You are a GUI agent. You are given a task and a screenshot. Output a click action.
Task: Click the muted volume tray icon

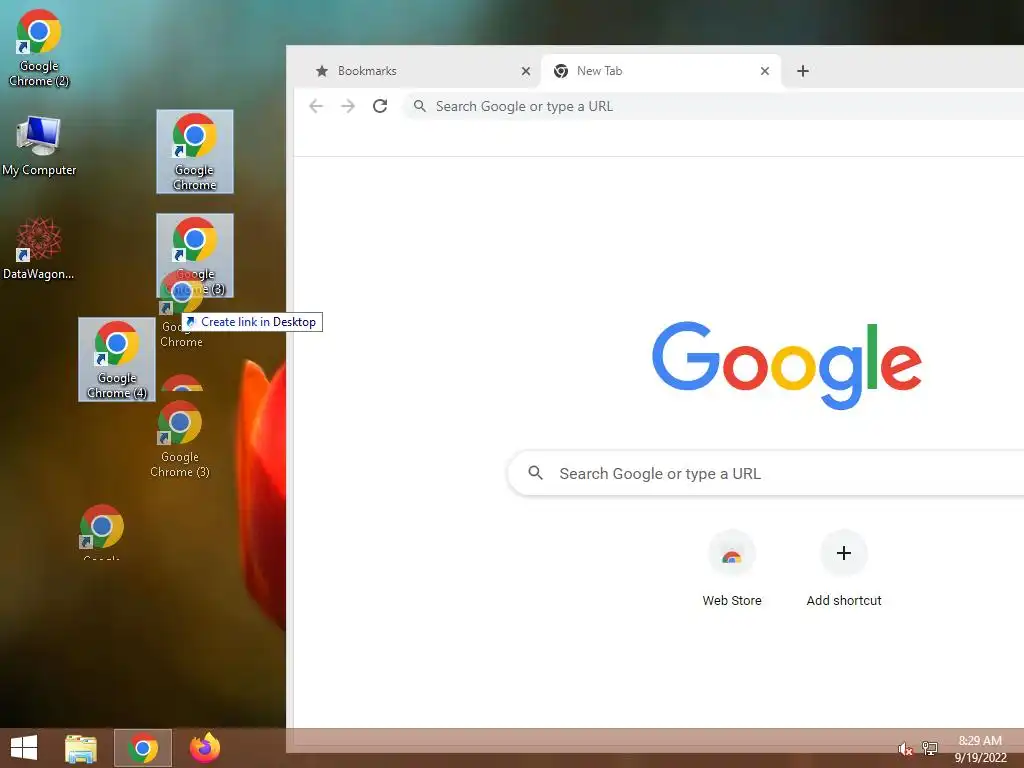pyautogui.click(x=904, y=749)
